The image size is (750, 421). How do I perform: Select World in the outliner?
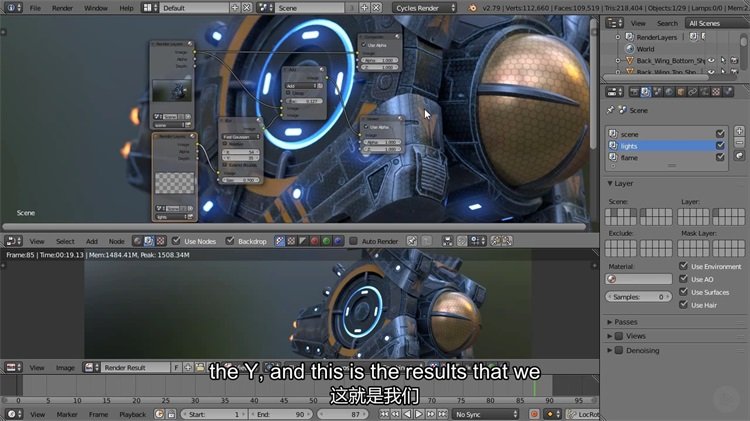click(645, 49)
